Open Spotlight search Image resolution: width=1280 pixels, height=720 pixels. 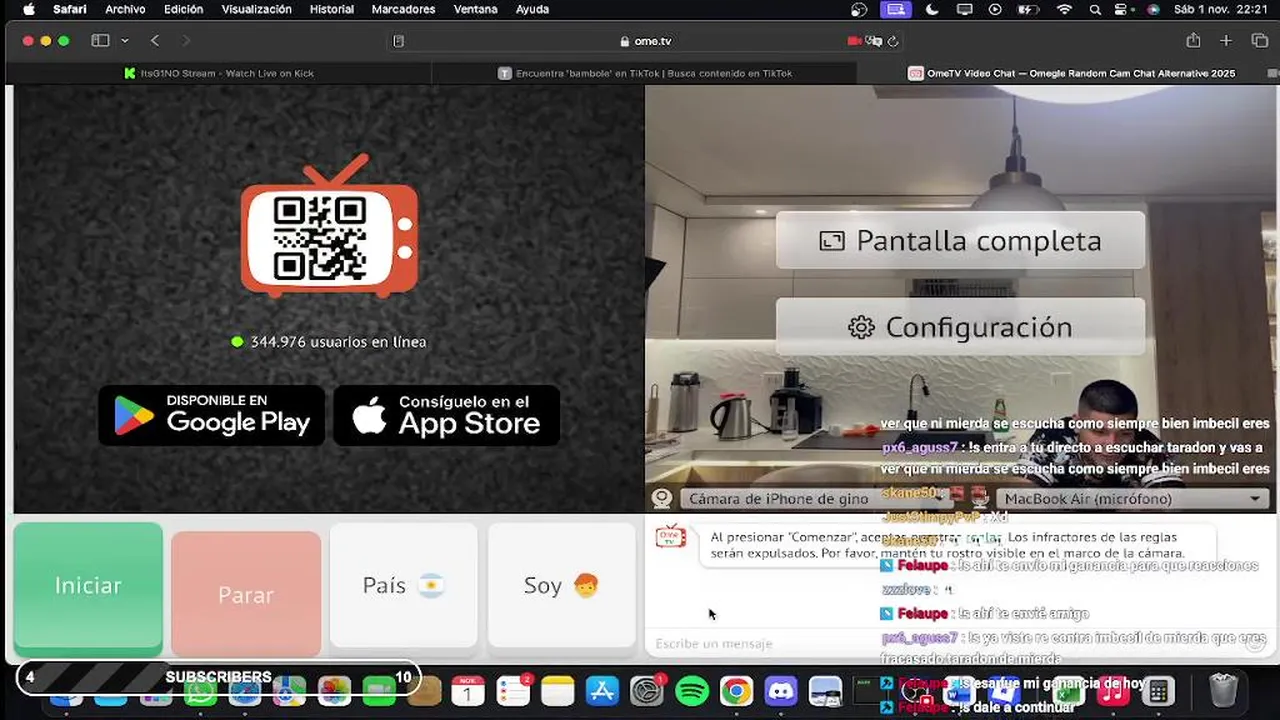1096,9
